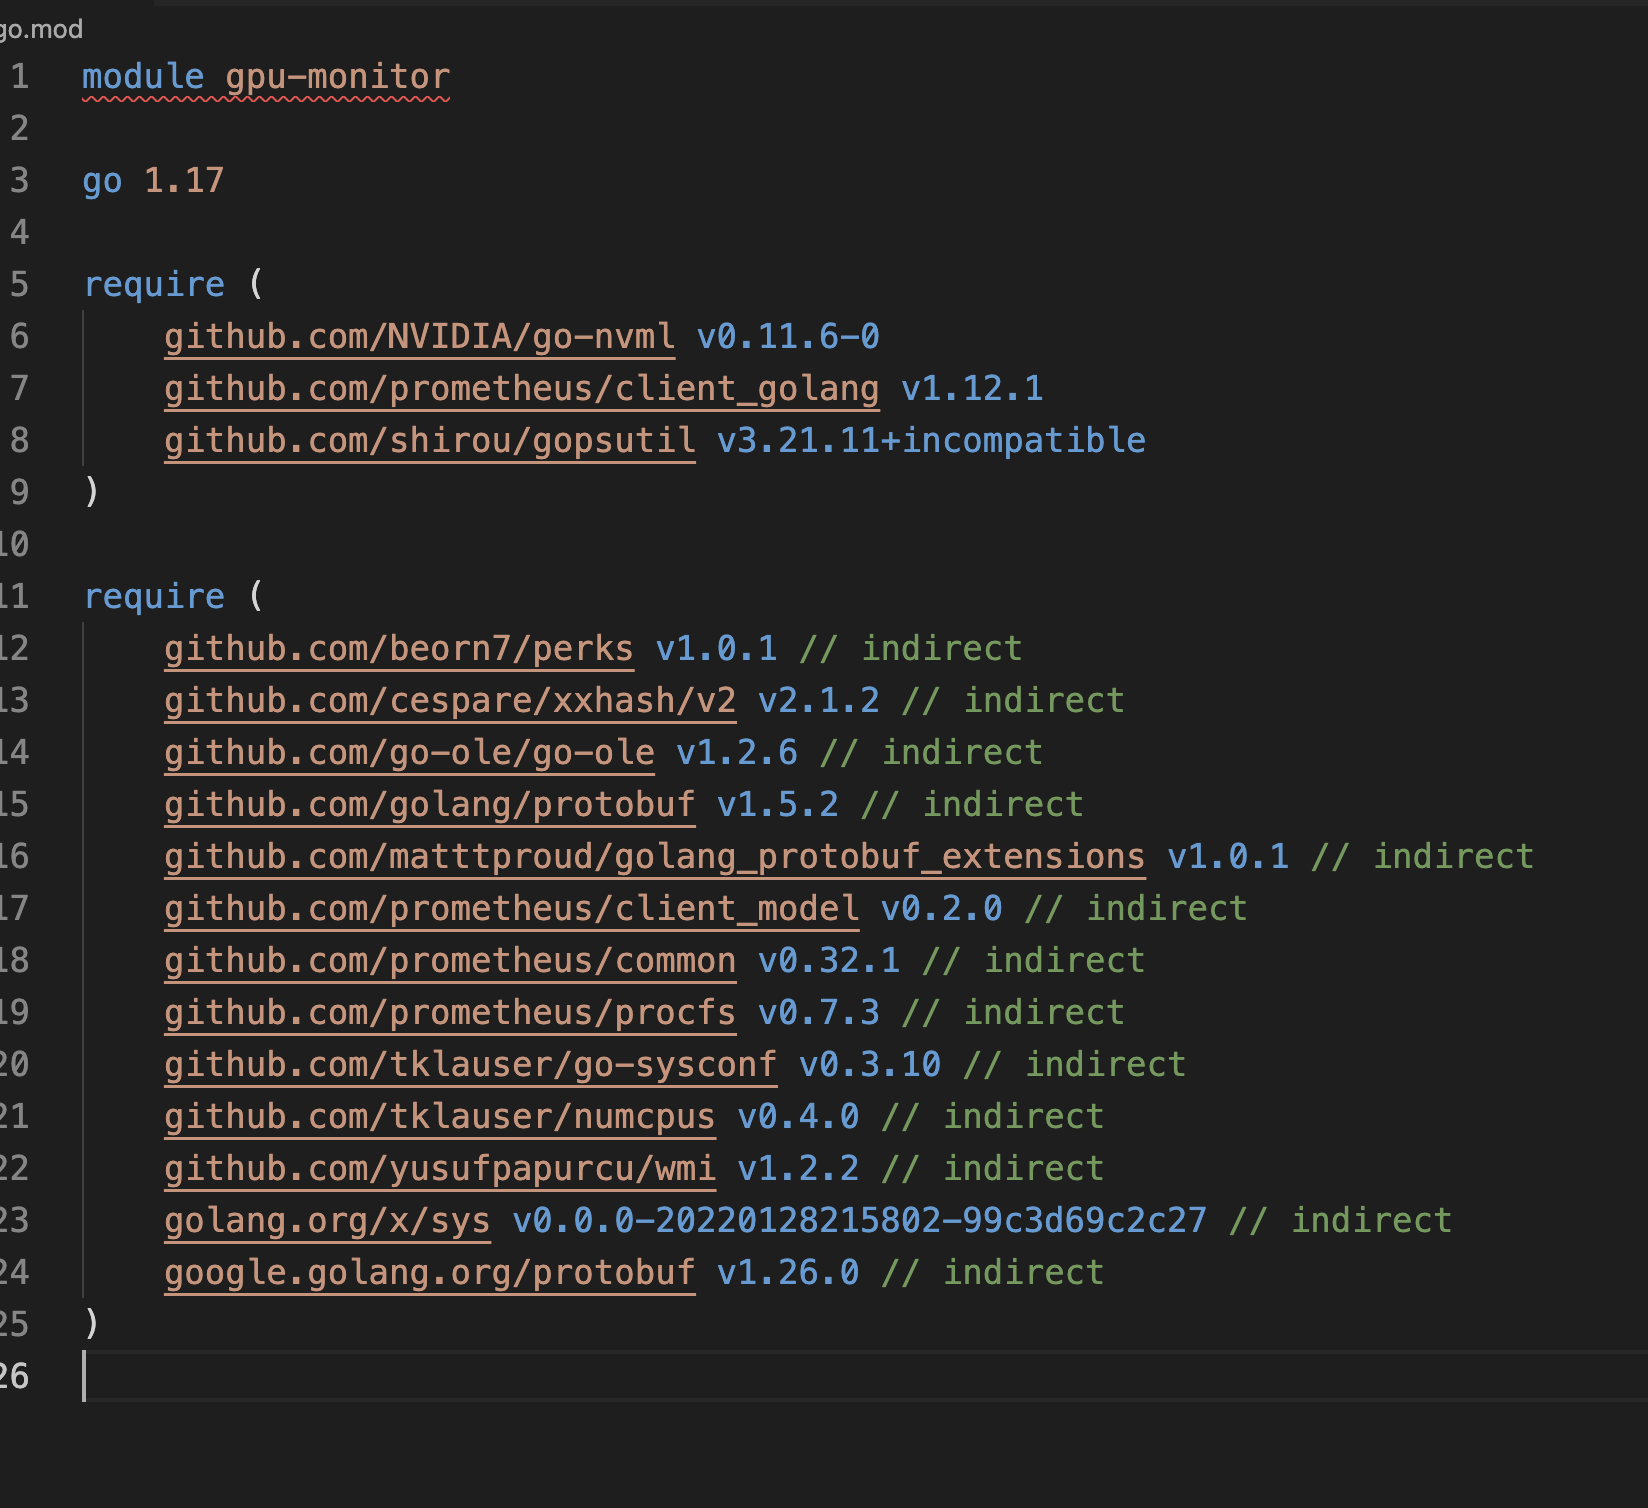This screenshot has height=1508, width=1648.
Task: Click version 'v0.2.0' of client_model
Action: (x=942, y=909)
